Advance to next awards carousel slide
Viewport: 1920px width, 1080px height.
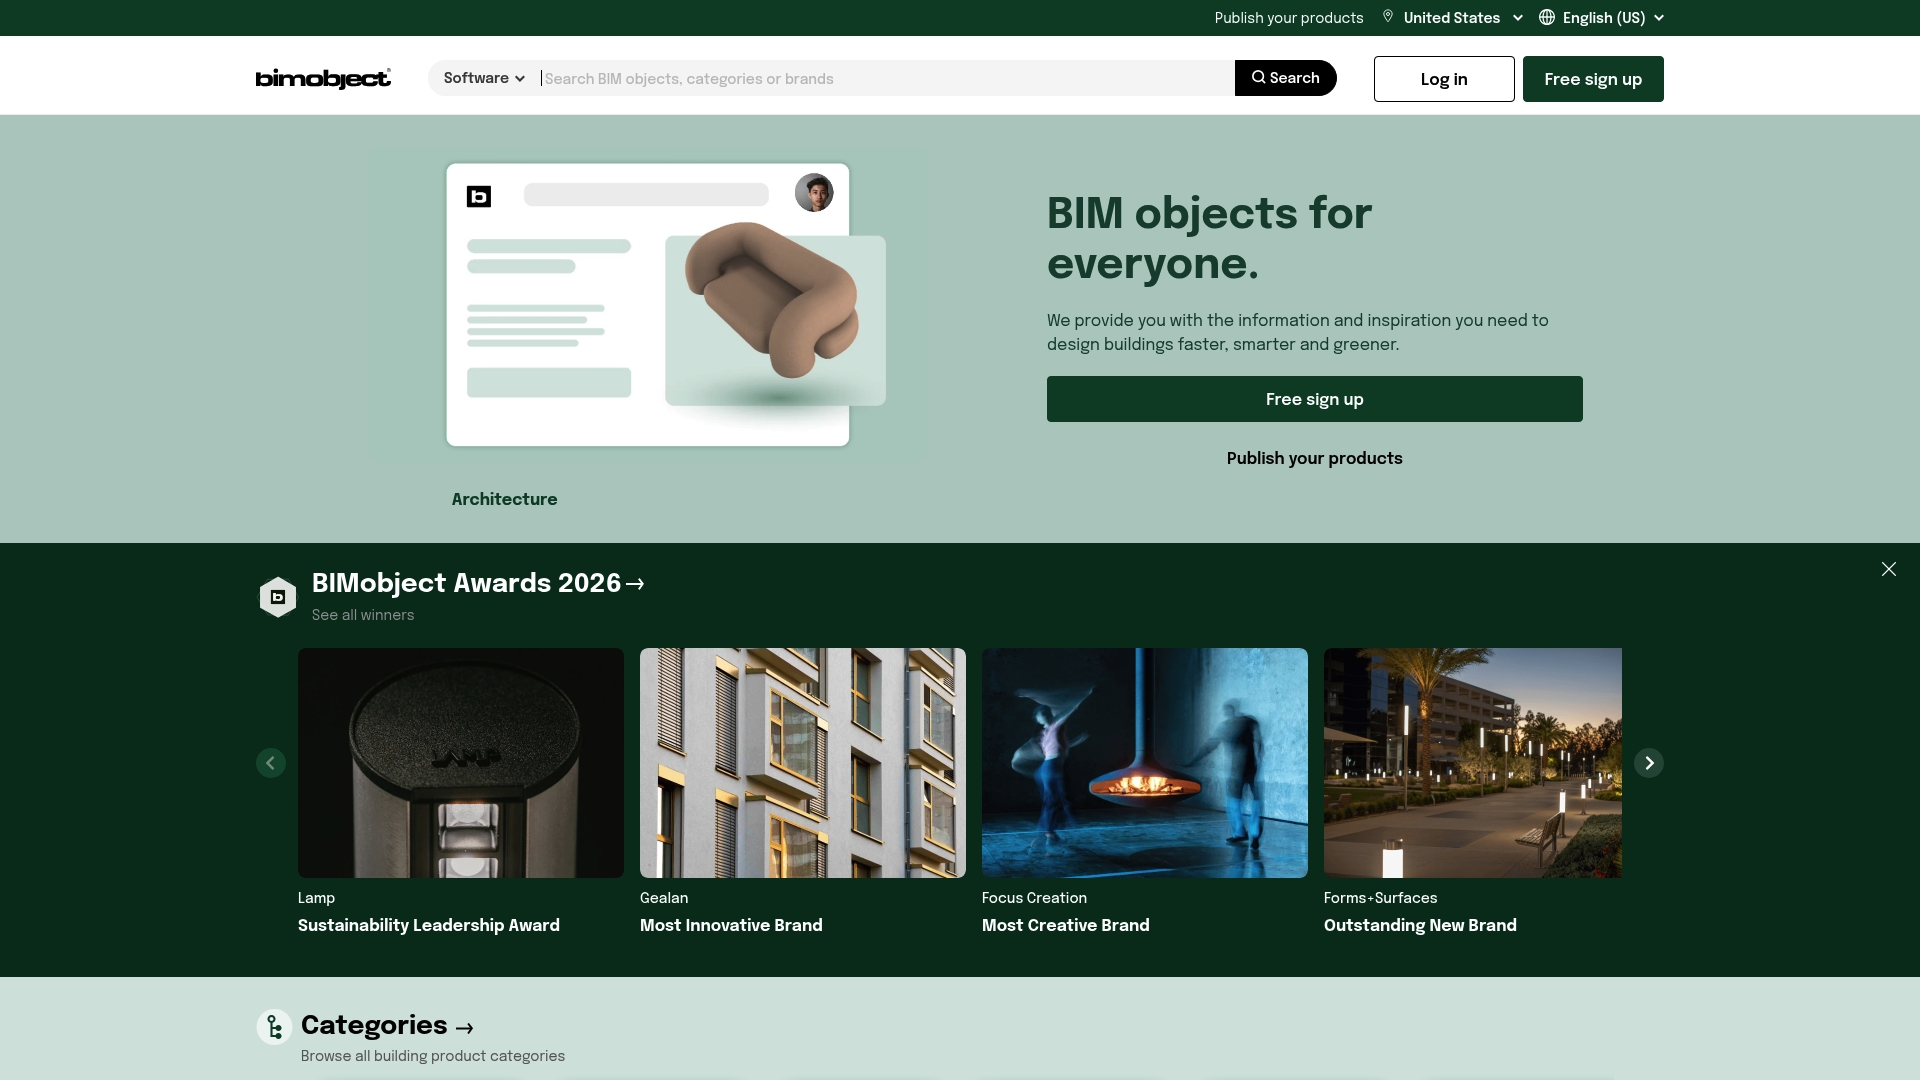coord(1649,763)
